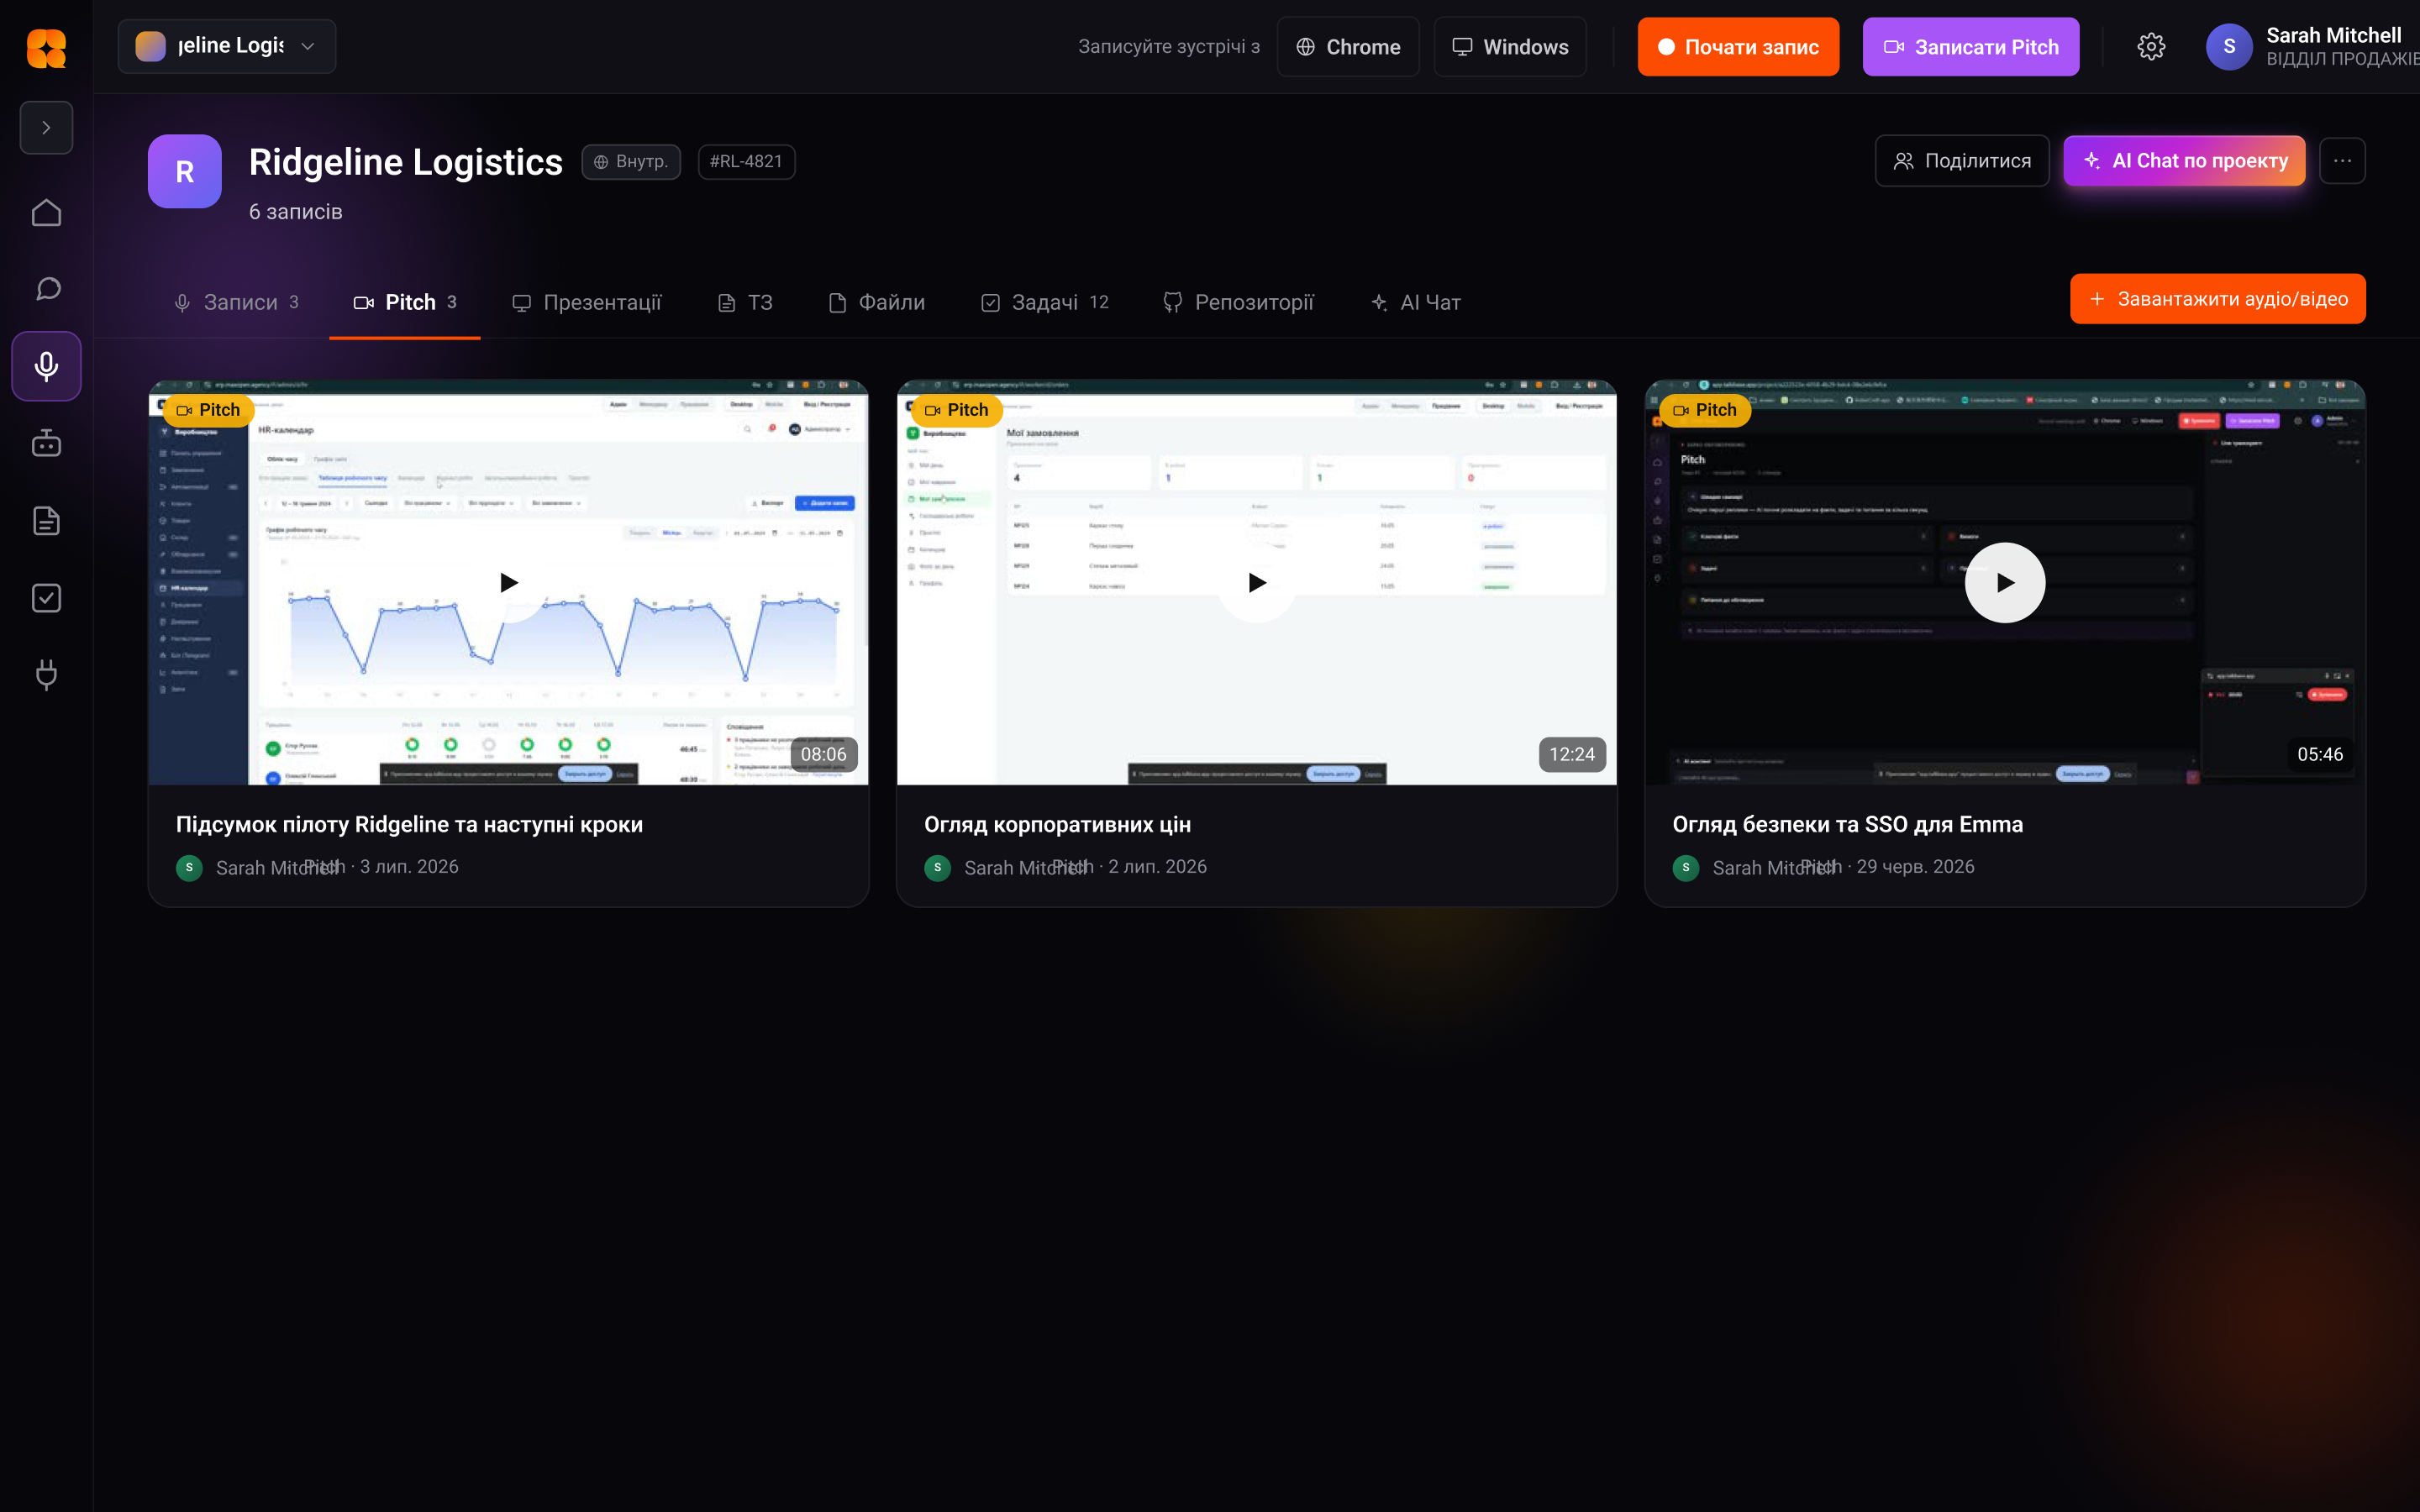Open the project selector dropdown
Image resolution: width=2420 pixels, height=1512 pixels.
click(x=227, y=46)
